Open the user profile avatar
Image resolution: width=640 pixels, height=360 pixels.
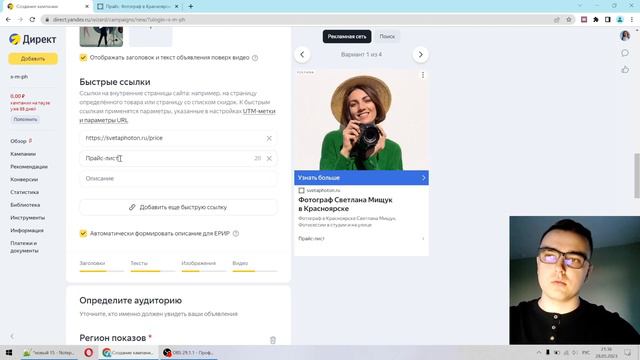pos(625,36)
